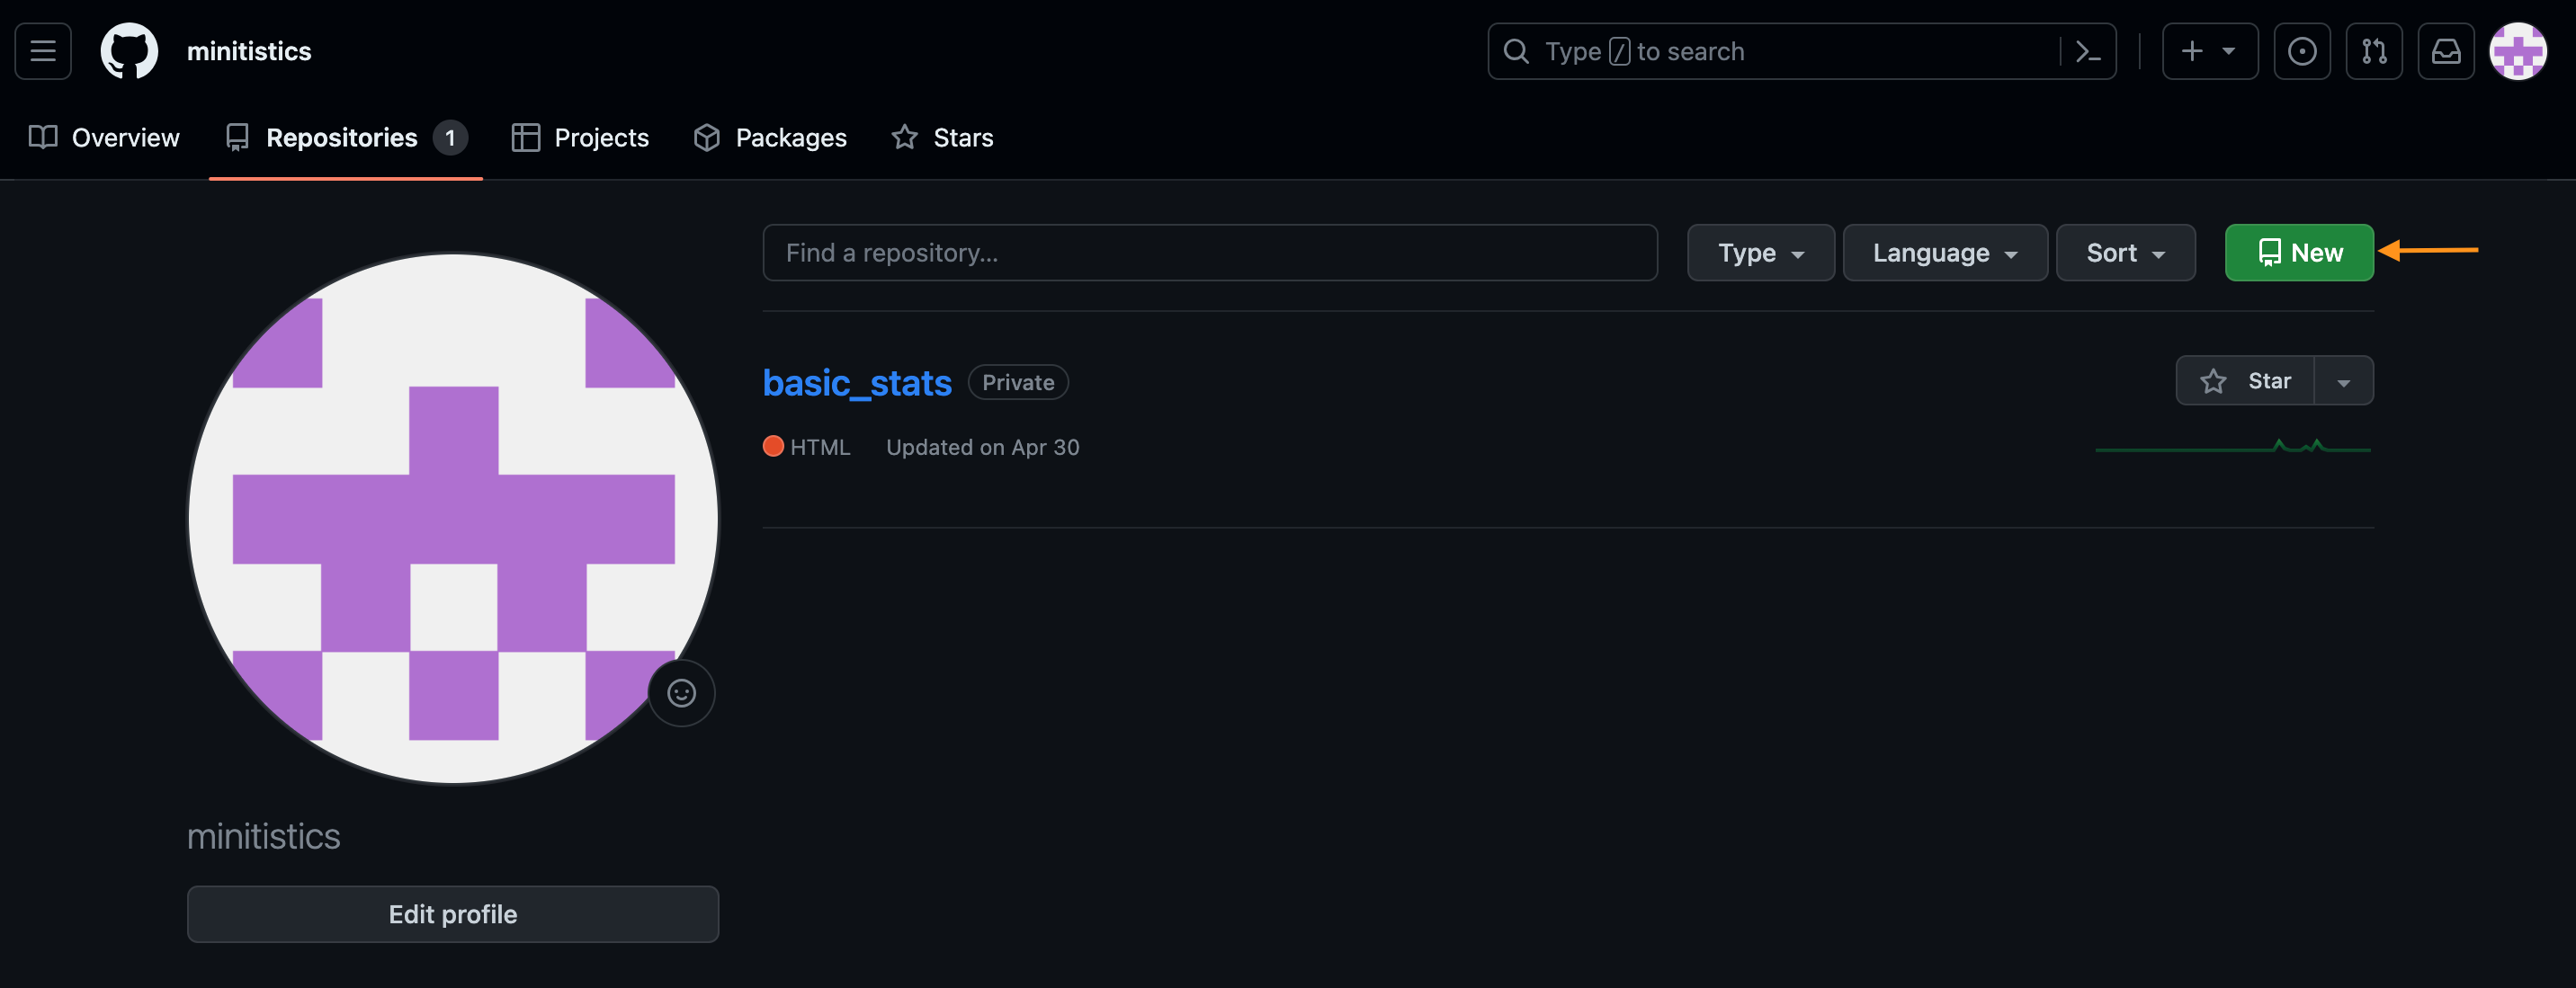Star the basic_stats repository
Screen dimensions: 2576x988
(x=2245, y=381)
